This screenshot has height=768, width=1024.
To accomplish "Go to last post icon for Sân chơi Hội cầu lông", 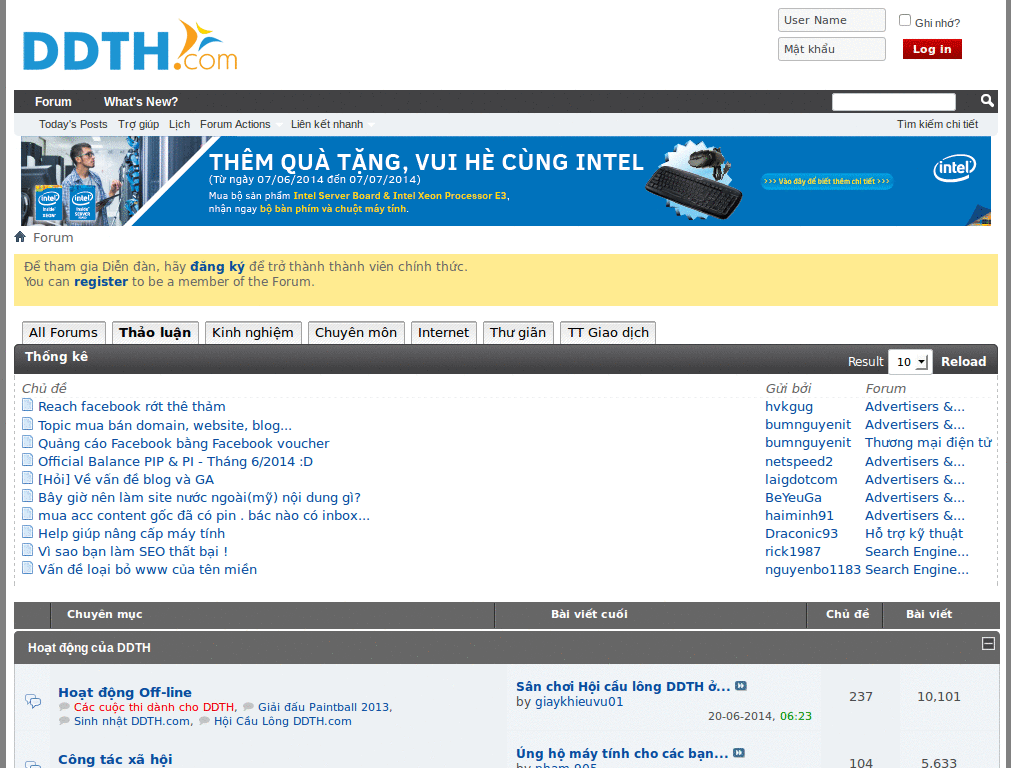I will (741, 686).
